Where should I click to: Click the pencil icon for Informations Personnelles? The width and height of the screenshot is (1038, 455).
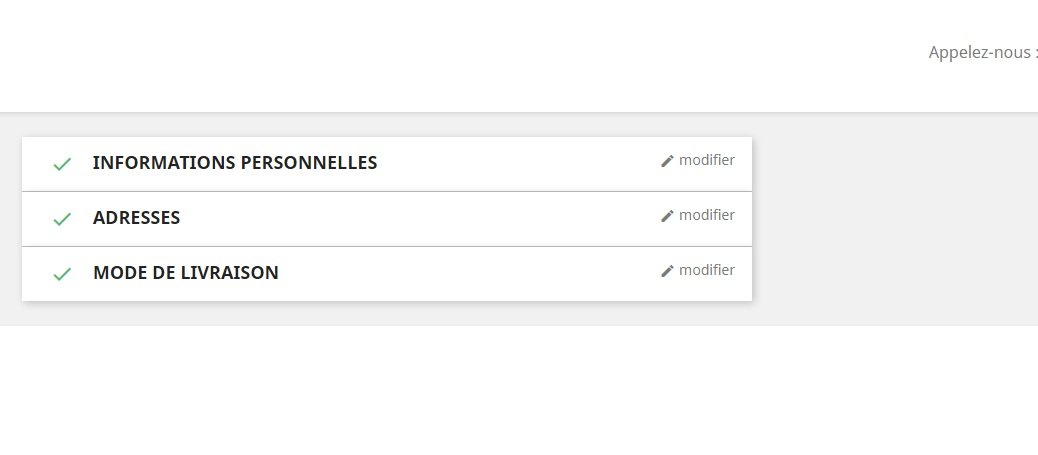pos(668,161)
